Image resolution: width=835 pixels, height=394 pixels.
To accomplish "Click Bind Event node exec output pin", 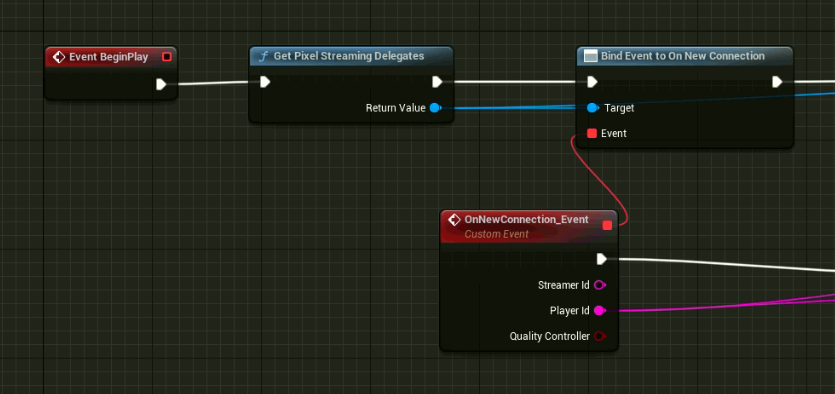I will click(x=777, y=82).
